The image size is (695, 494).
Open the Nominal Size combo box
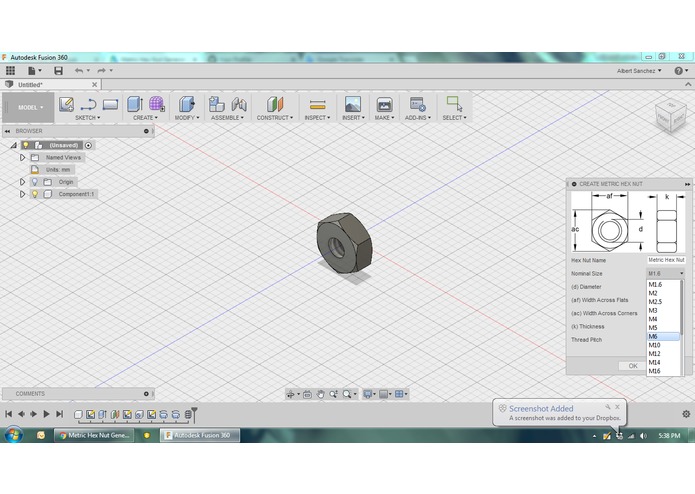tap(665, 273)
